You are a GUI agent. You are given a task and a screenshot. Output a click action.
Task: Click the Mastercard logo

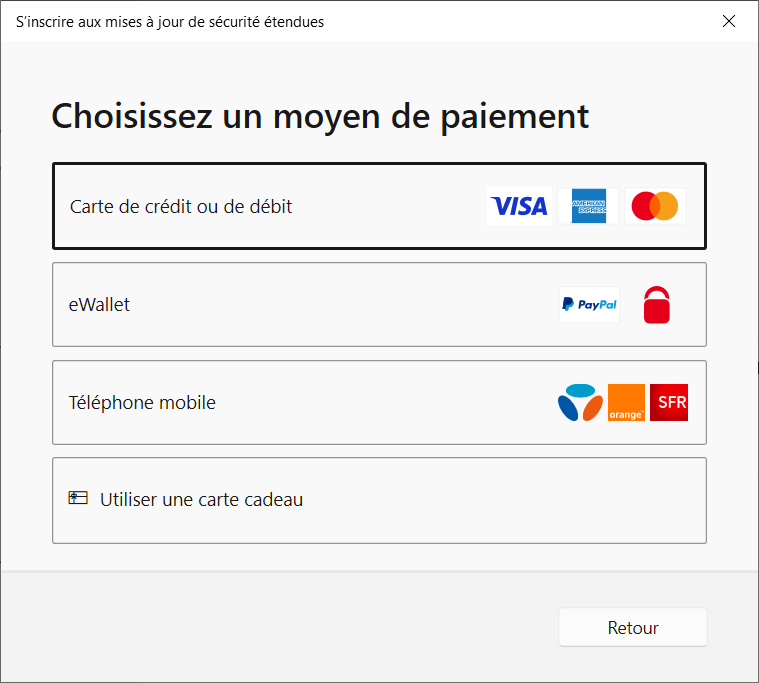pos(656,206)
